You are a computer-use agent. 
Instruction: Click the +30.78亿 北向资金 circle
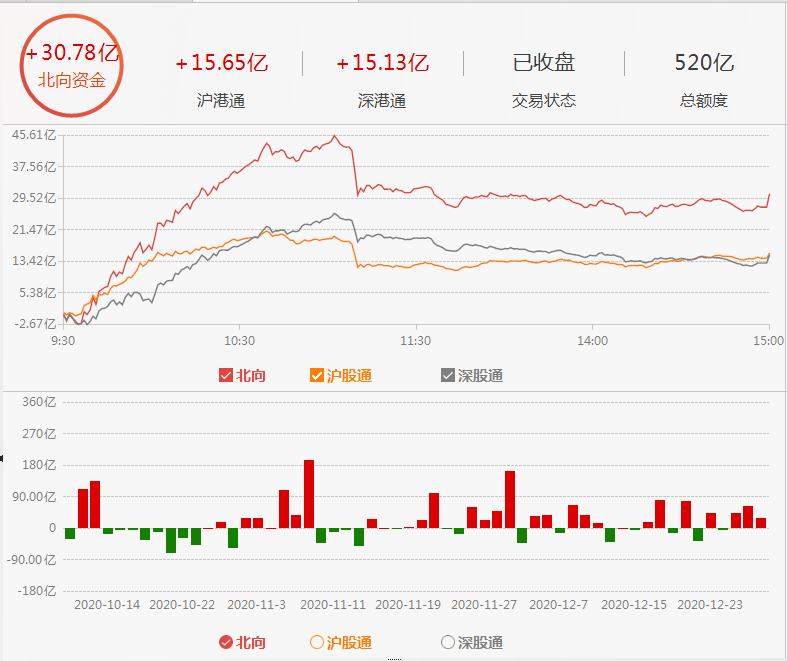coord(71,66)
